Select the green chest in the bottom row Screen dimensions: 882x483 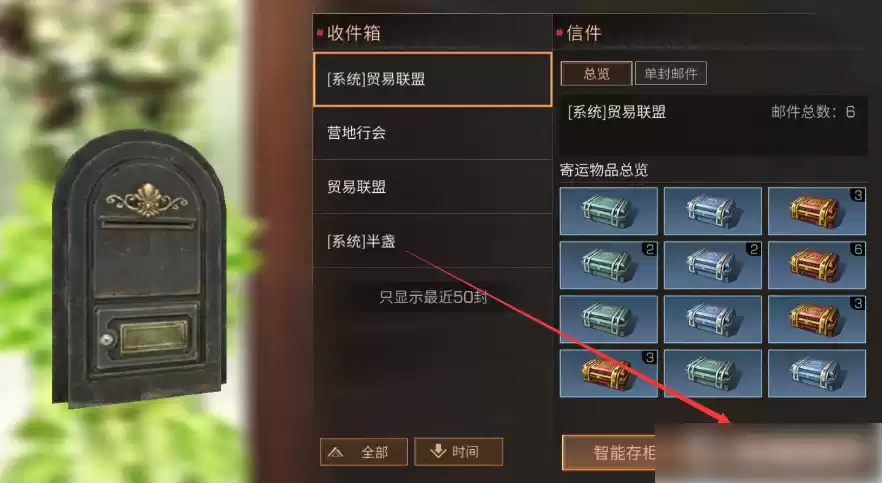pyautogui.click(x=713, y=373)
